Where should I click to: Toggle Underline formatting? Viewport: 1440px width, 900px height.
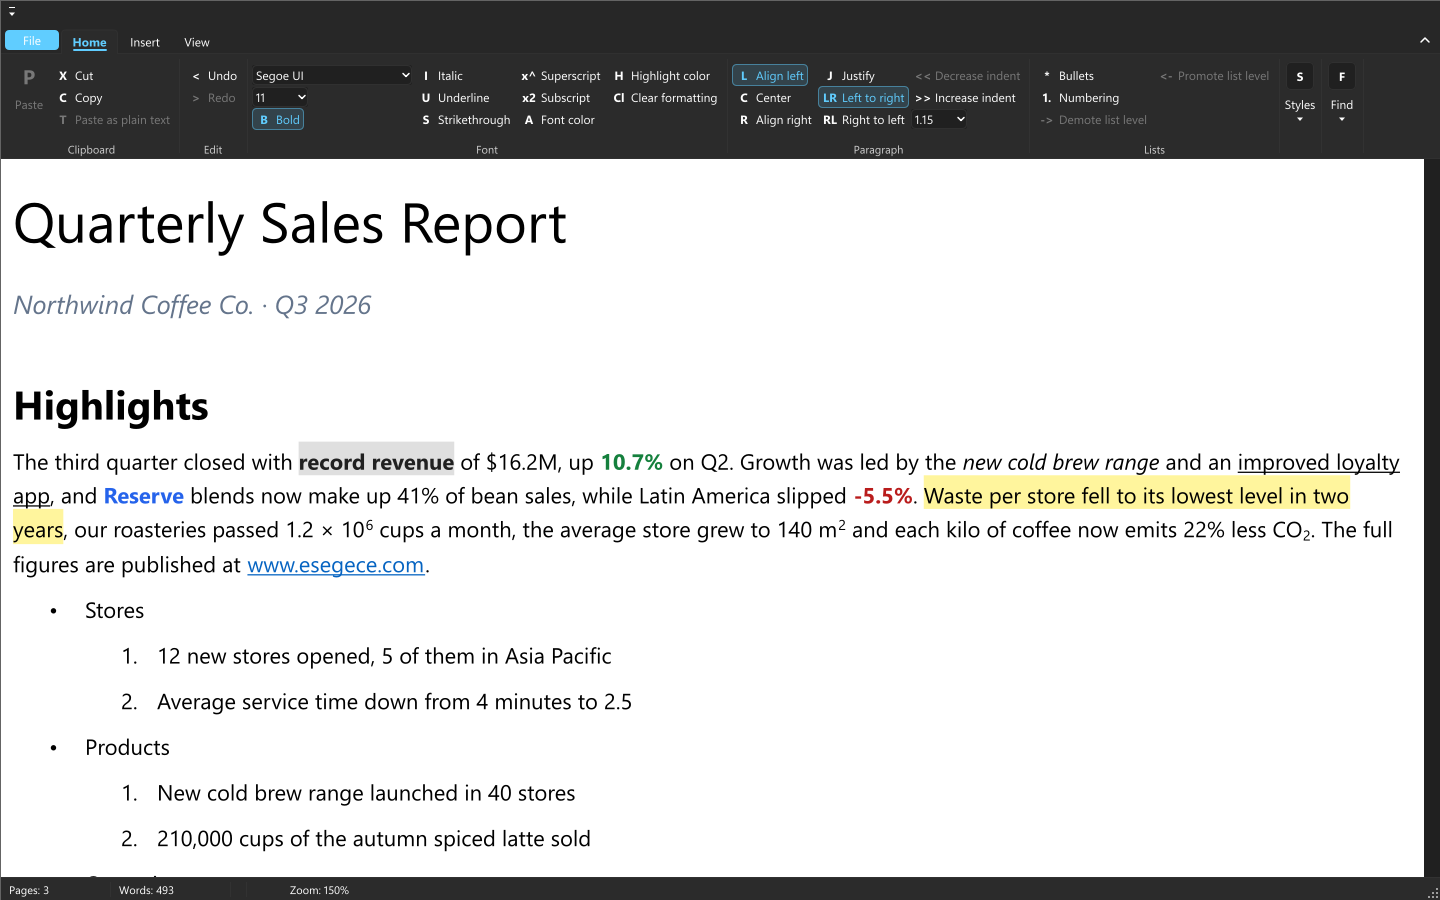pyautogui.click(x=455, y=98)
